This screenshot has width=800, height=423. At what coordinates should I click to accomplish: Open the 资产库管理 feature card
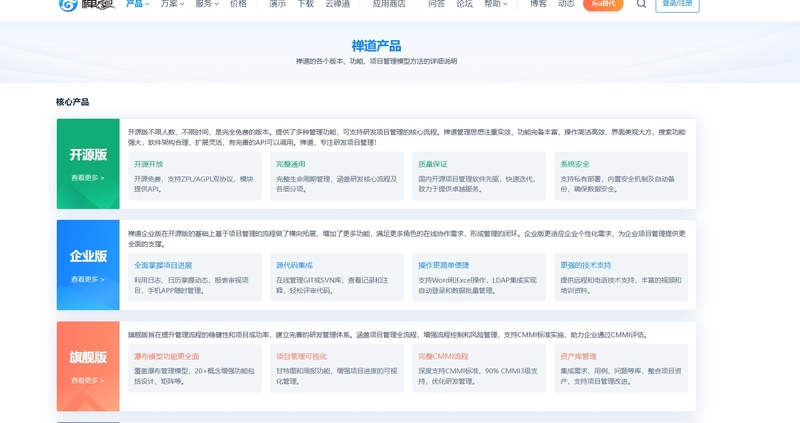click(621, 368)
